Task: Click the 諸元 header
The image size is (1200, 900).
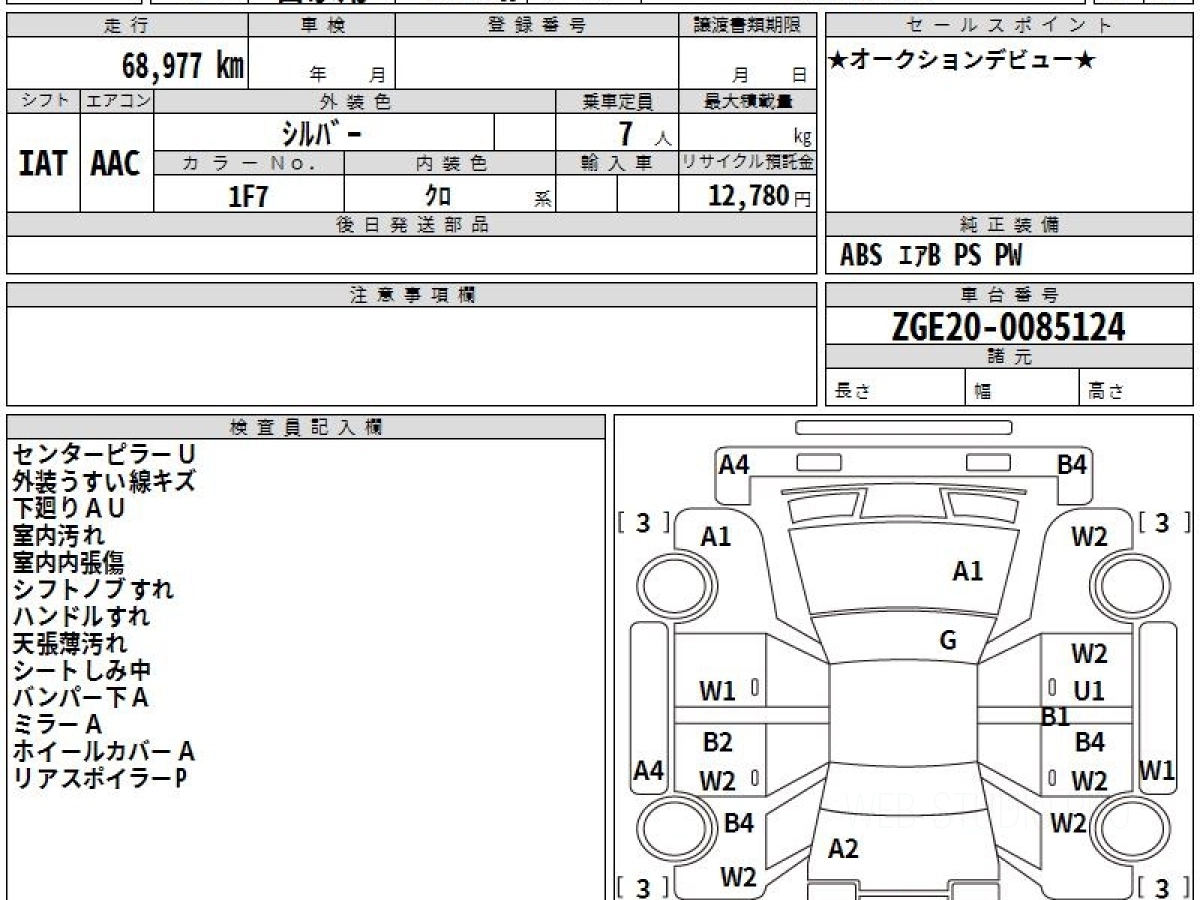Action: pos(1009,357)
